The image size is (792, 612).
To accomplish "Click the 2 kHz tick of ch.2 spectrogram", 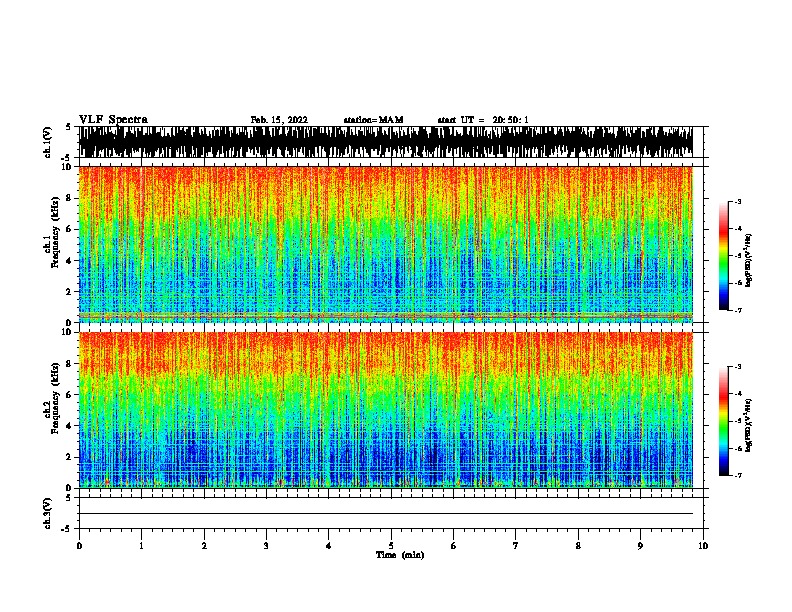I will (69, 457).
